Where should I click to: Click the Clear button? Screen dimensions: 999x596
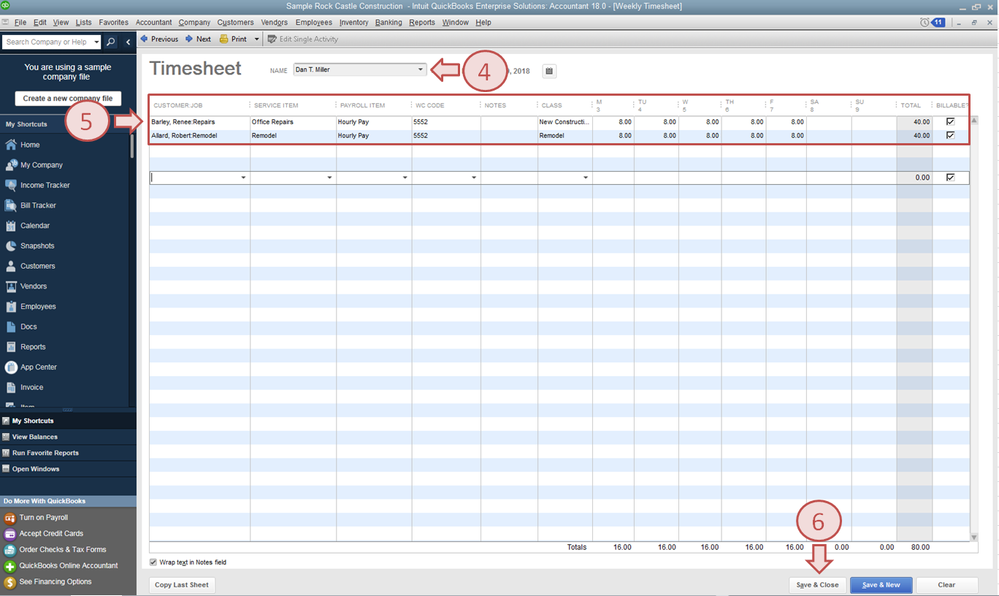click(x=946, y=585)
